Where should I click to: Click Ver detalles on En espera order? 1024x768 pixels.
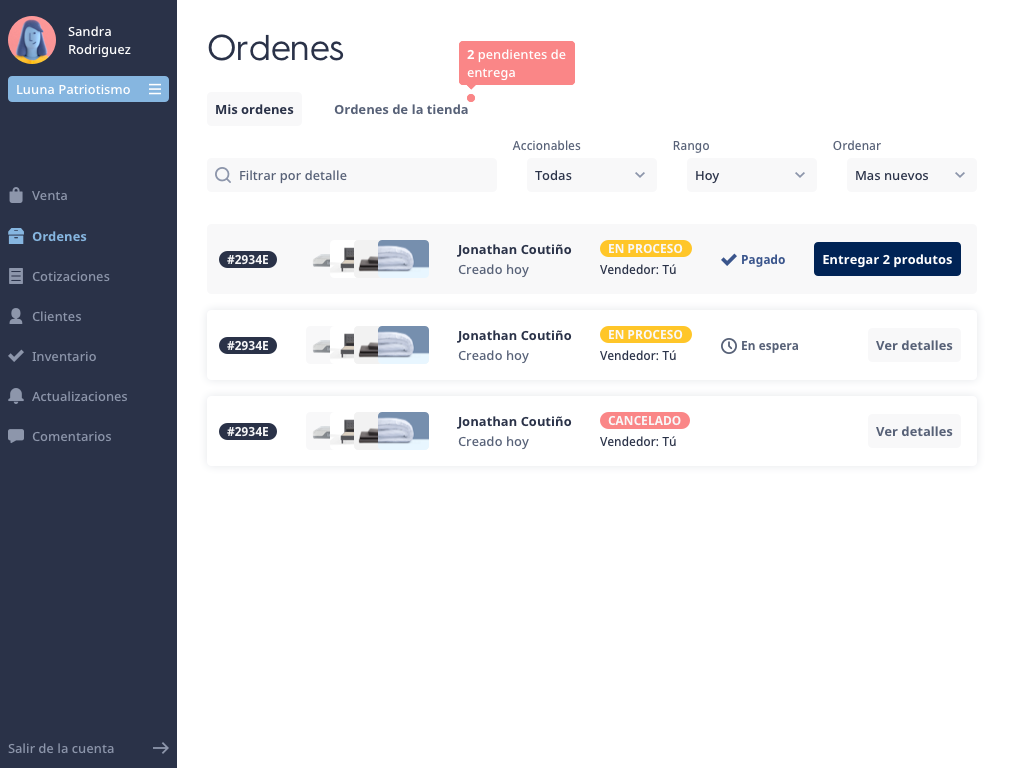pos(914,345)
